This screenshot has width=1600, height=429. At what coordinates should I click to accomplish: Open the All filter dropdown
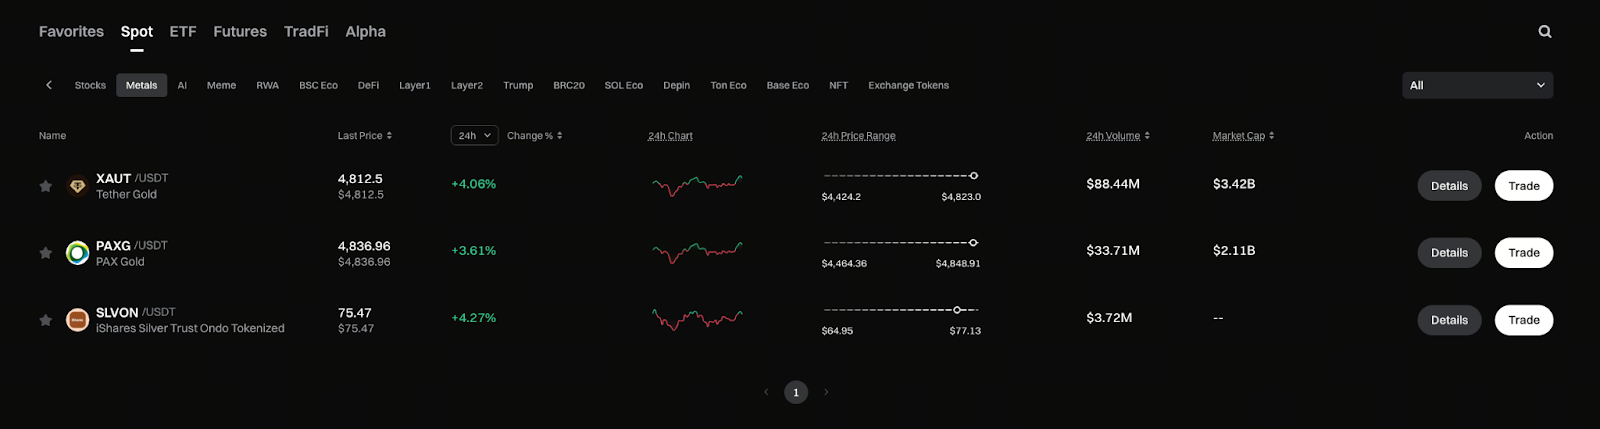point(1477,85)
